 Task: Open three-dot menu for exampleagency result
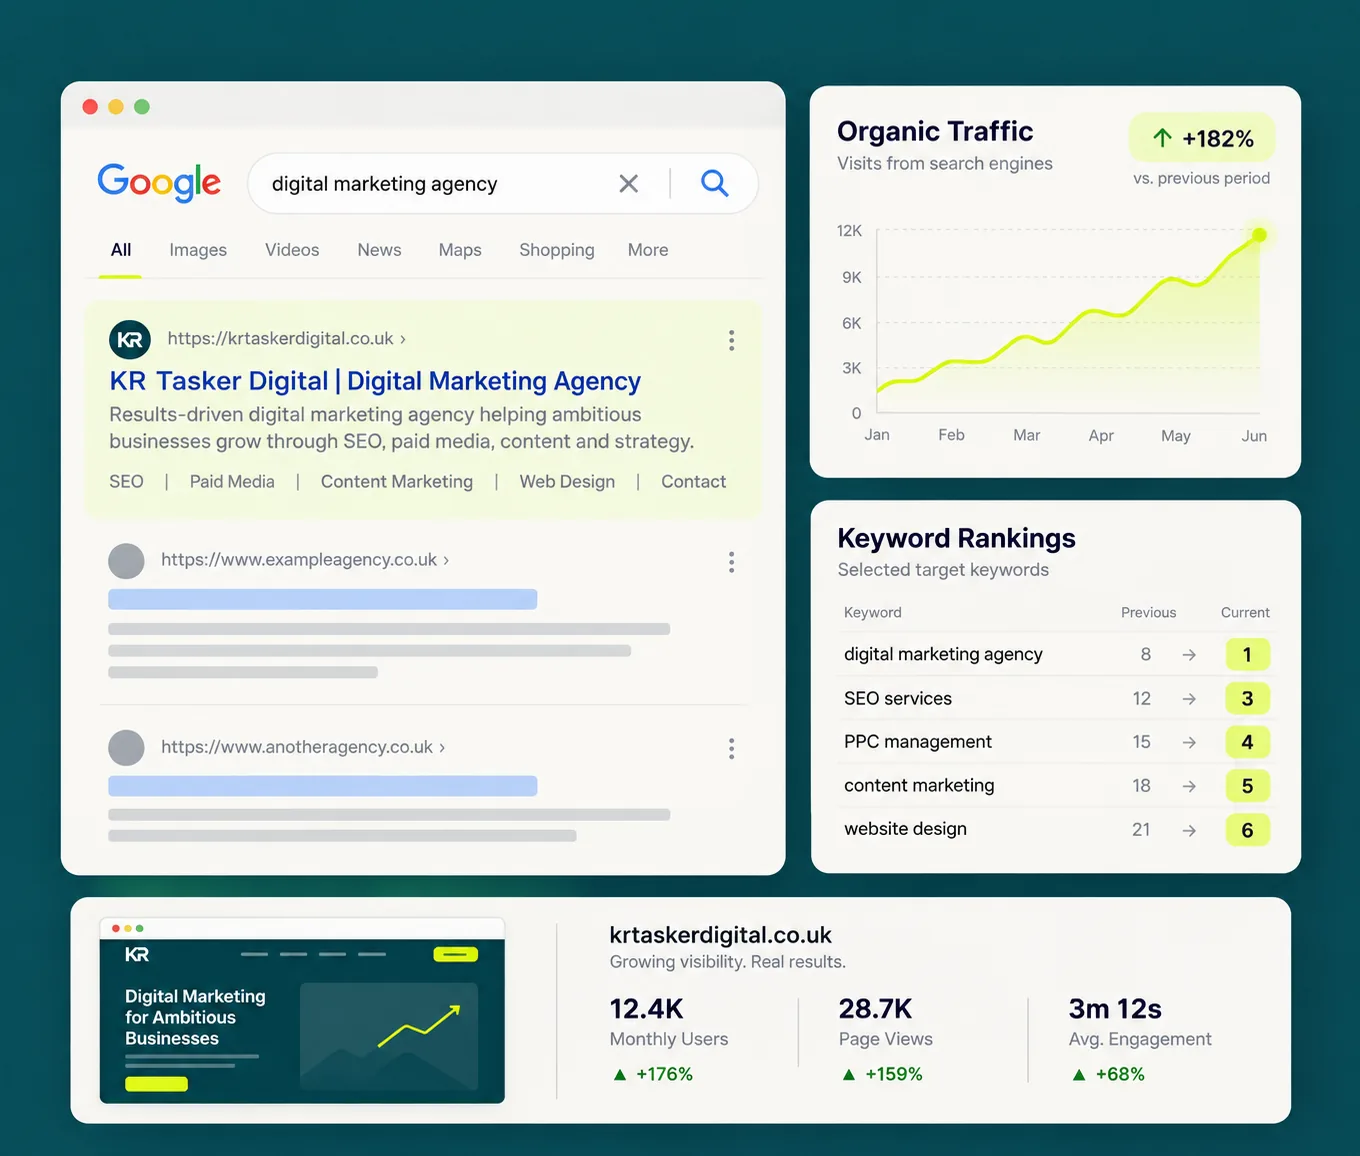[x=732, y=562]
